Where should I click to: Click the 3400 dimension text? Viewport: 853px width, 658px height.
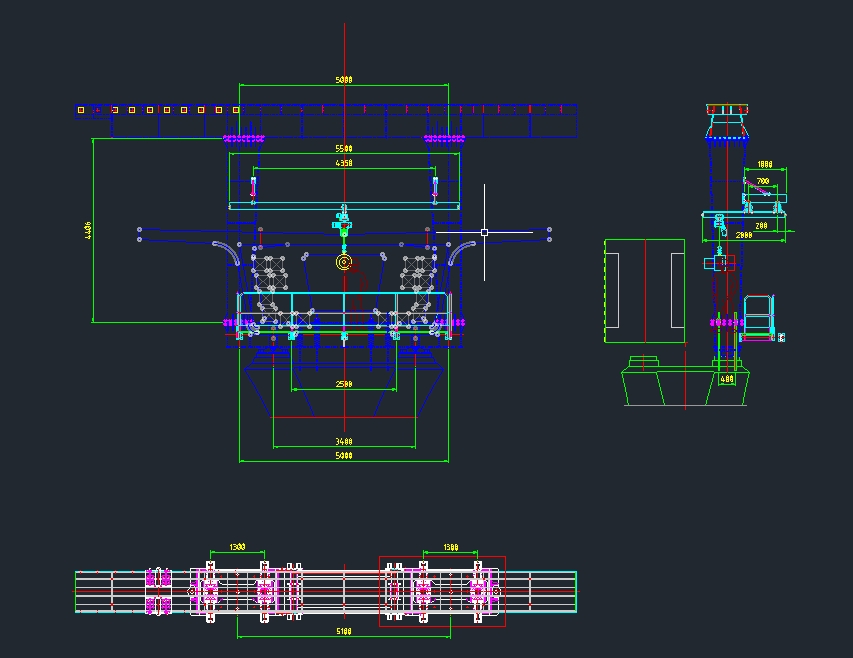click(344, 442)
